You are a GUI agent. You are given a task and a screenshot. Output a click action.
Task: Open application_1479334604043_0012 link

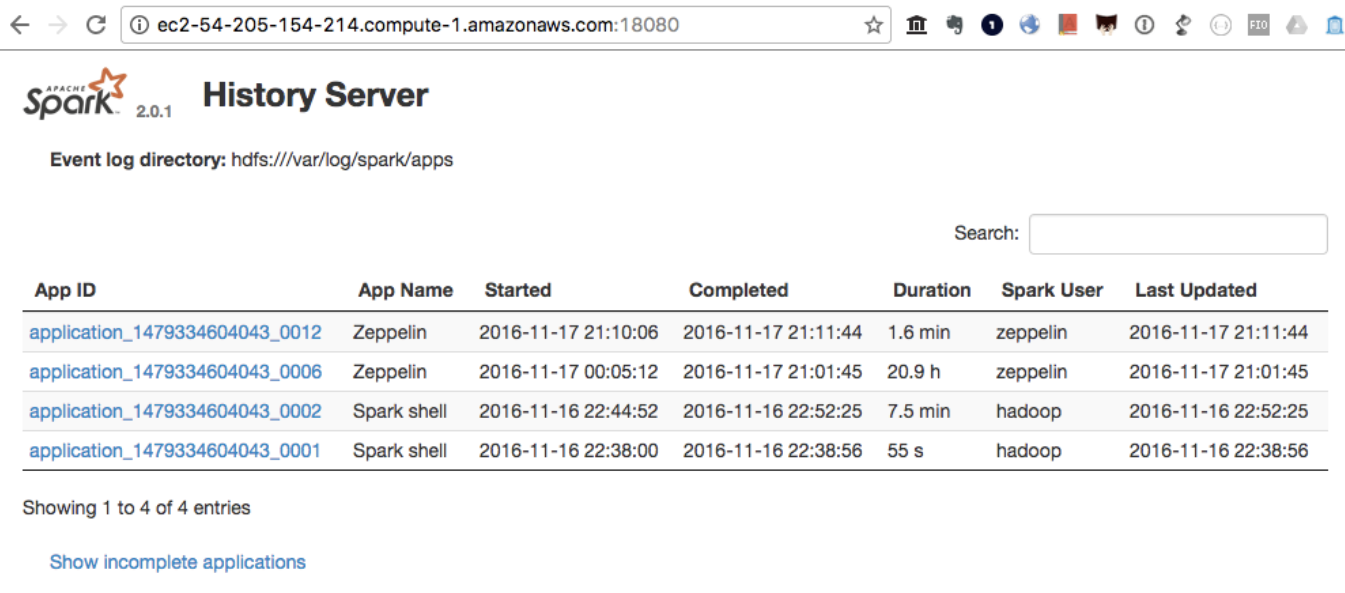(x=175, y=332)
